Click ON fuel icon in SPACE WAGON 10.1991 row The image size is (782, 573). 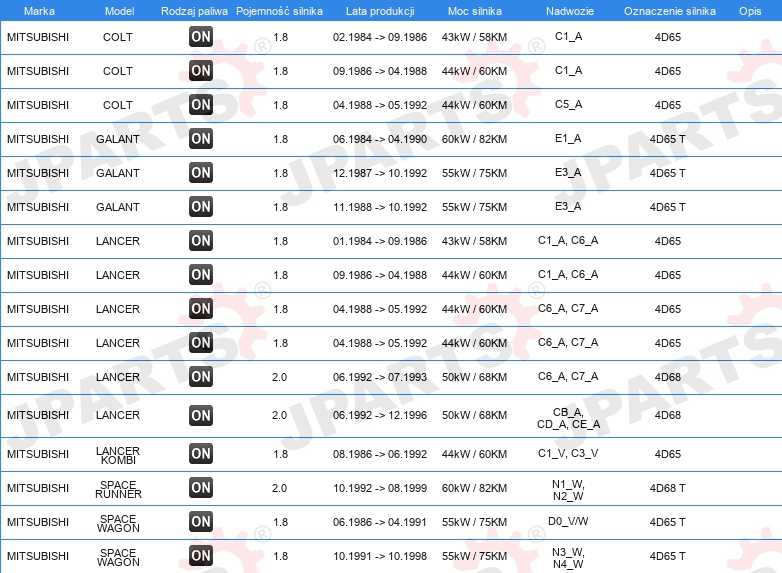click(201, 556)
